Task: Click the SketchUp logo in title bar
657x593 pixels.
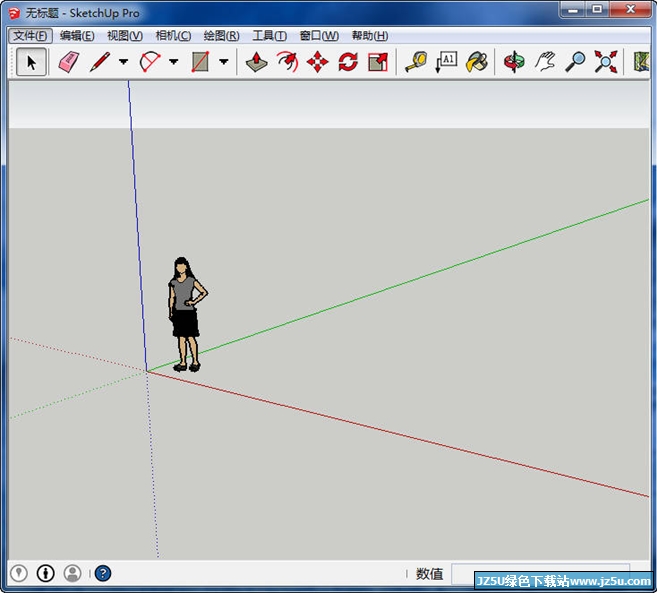Action: [14, 13]
